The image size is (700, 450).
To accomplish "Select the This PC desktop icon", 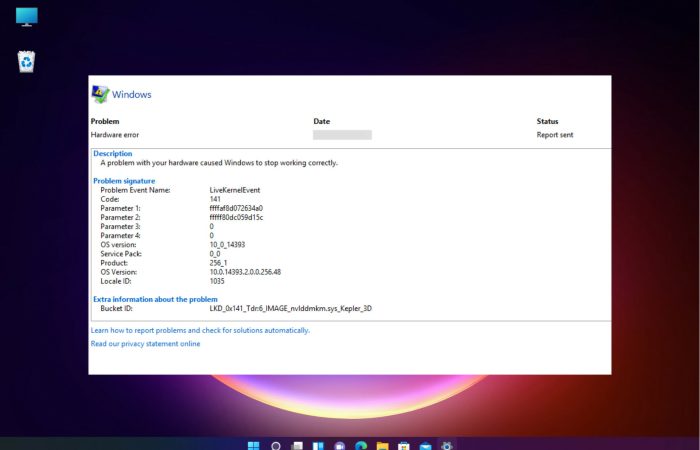I will tap(27, 17).
